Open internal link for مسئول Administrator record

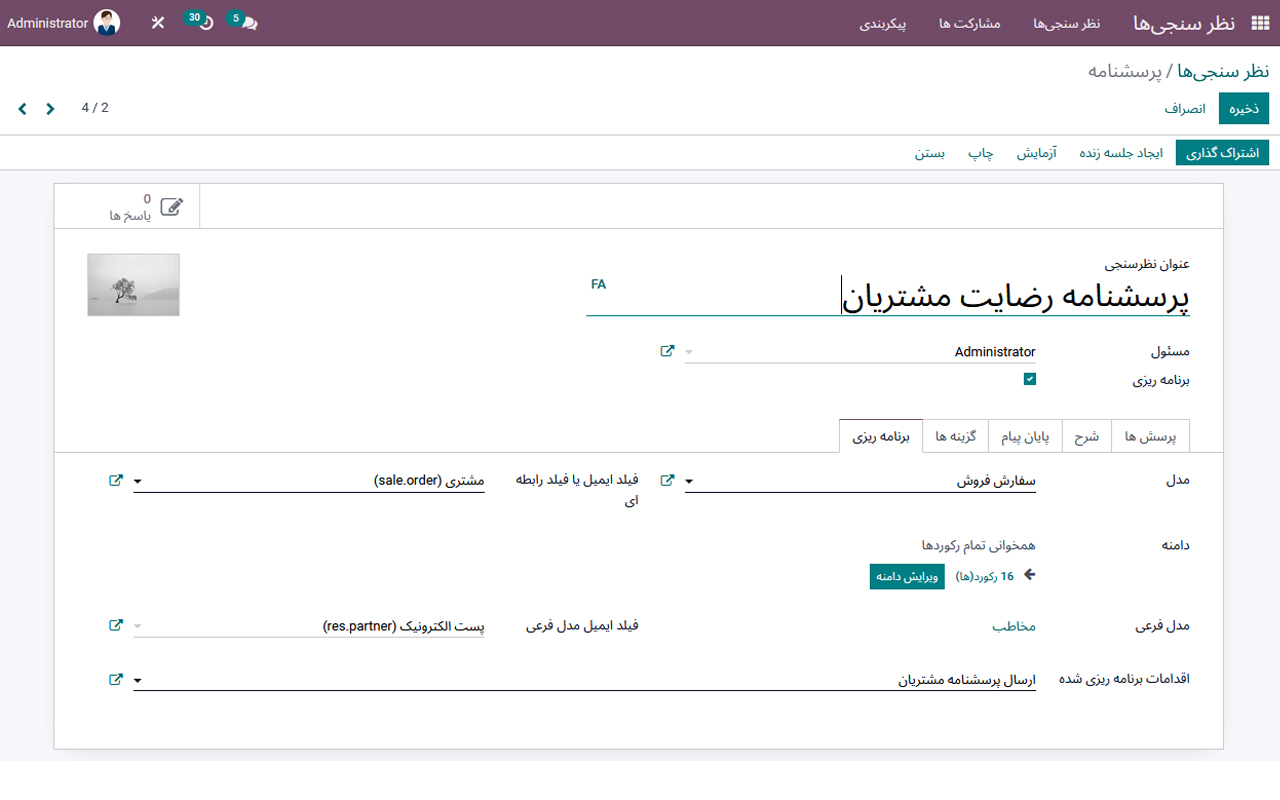(x=668, y=351)
